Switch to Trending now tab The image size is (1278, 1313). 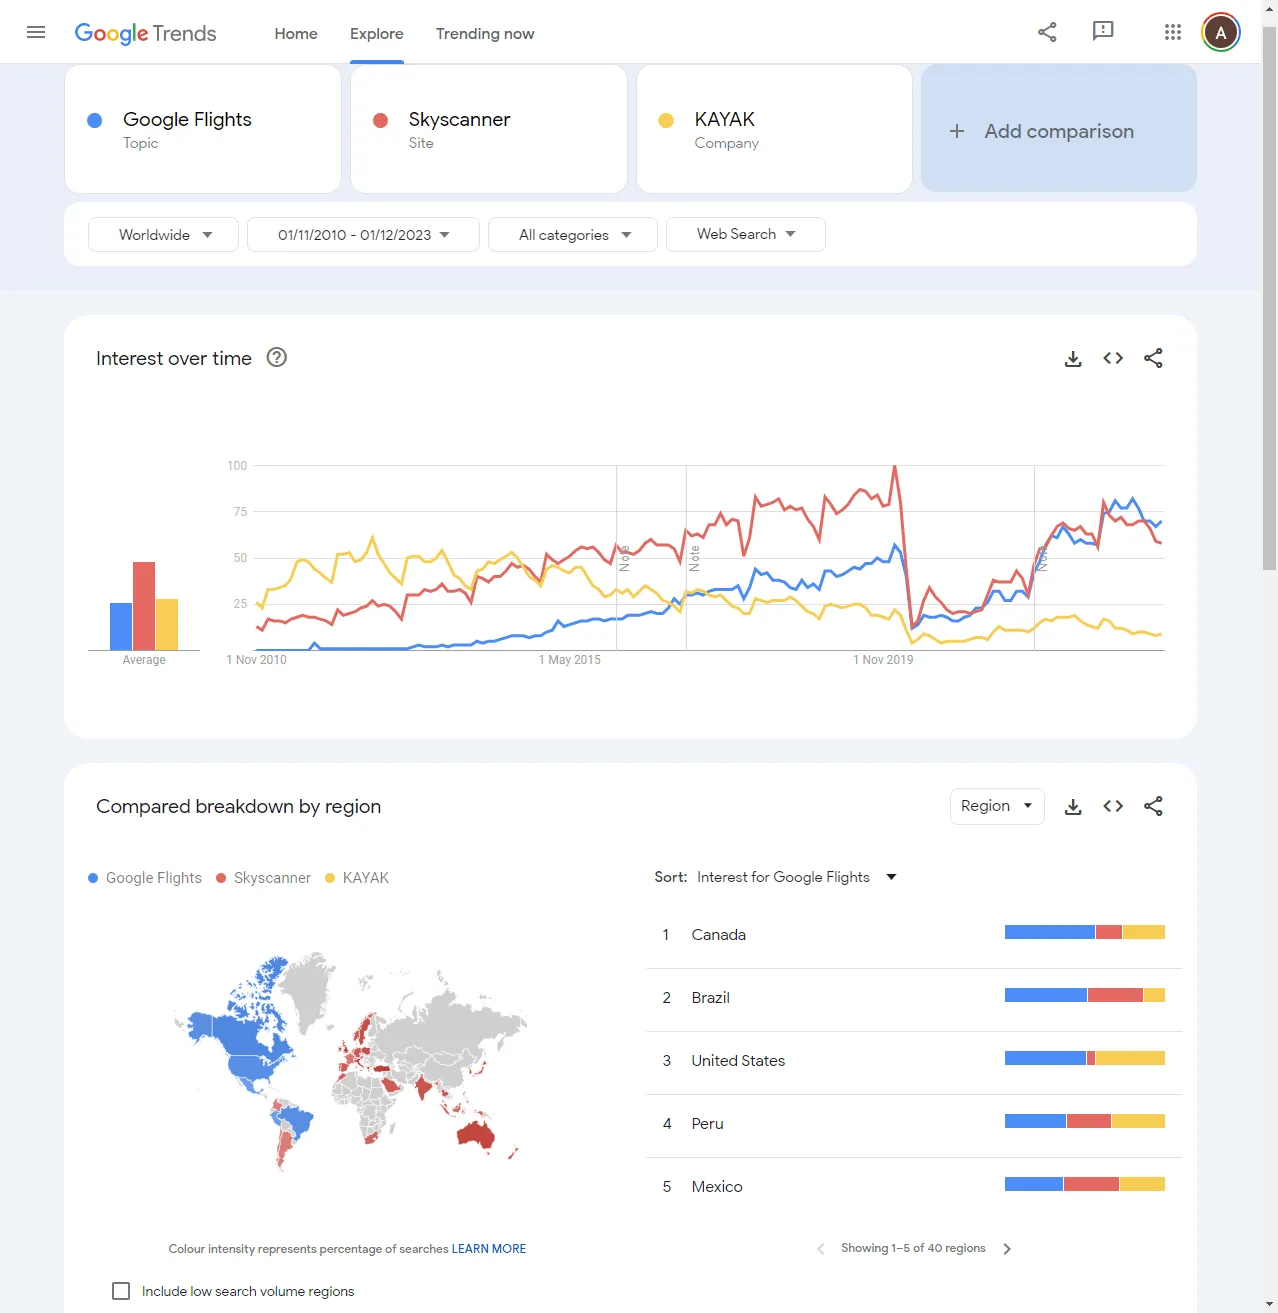pyautogui.click(x=485, y=33)
